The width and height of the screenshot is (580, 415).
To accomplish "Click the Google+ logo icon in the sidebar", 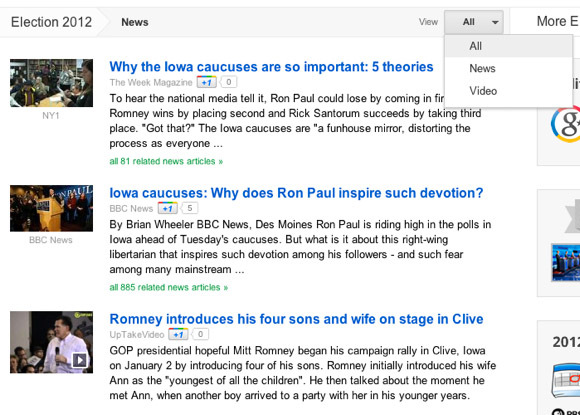I will (566, 124).
